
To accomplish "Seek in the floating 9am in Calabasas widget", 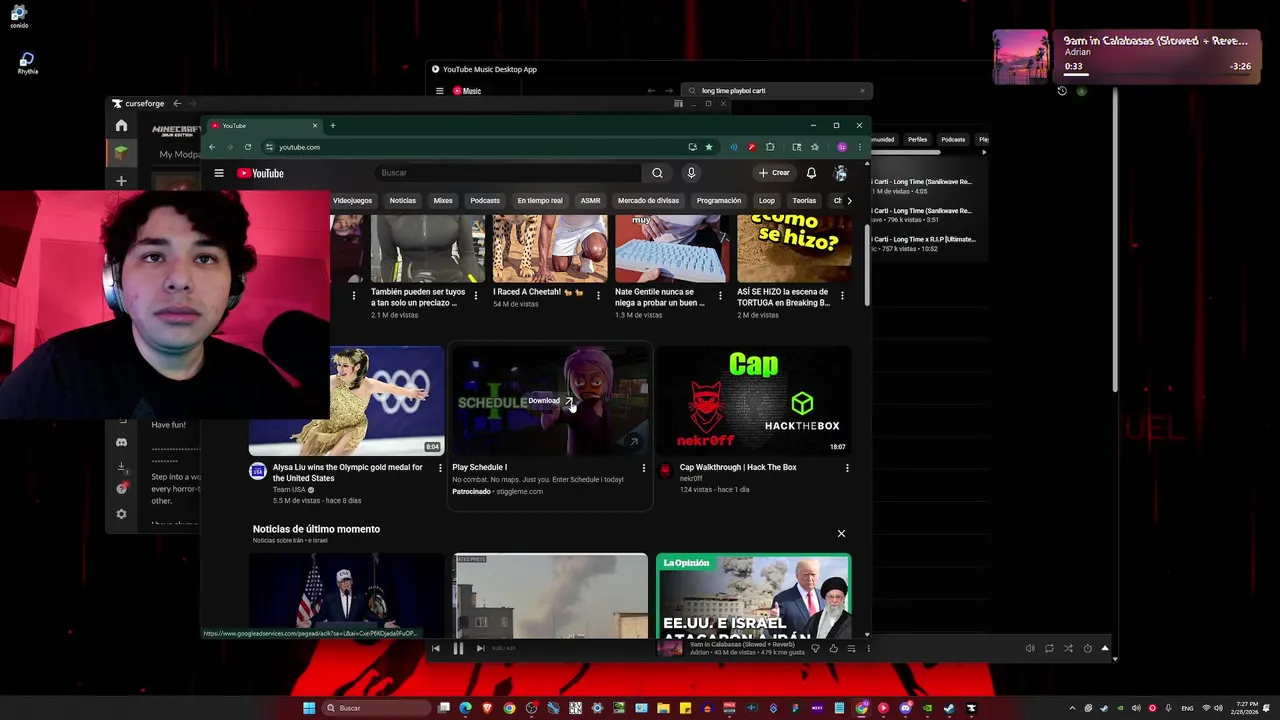I will pyautogui.click(x=1157, y=76).
